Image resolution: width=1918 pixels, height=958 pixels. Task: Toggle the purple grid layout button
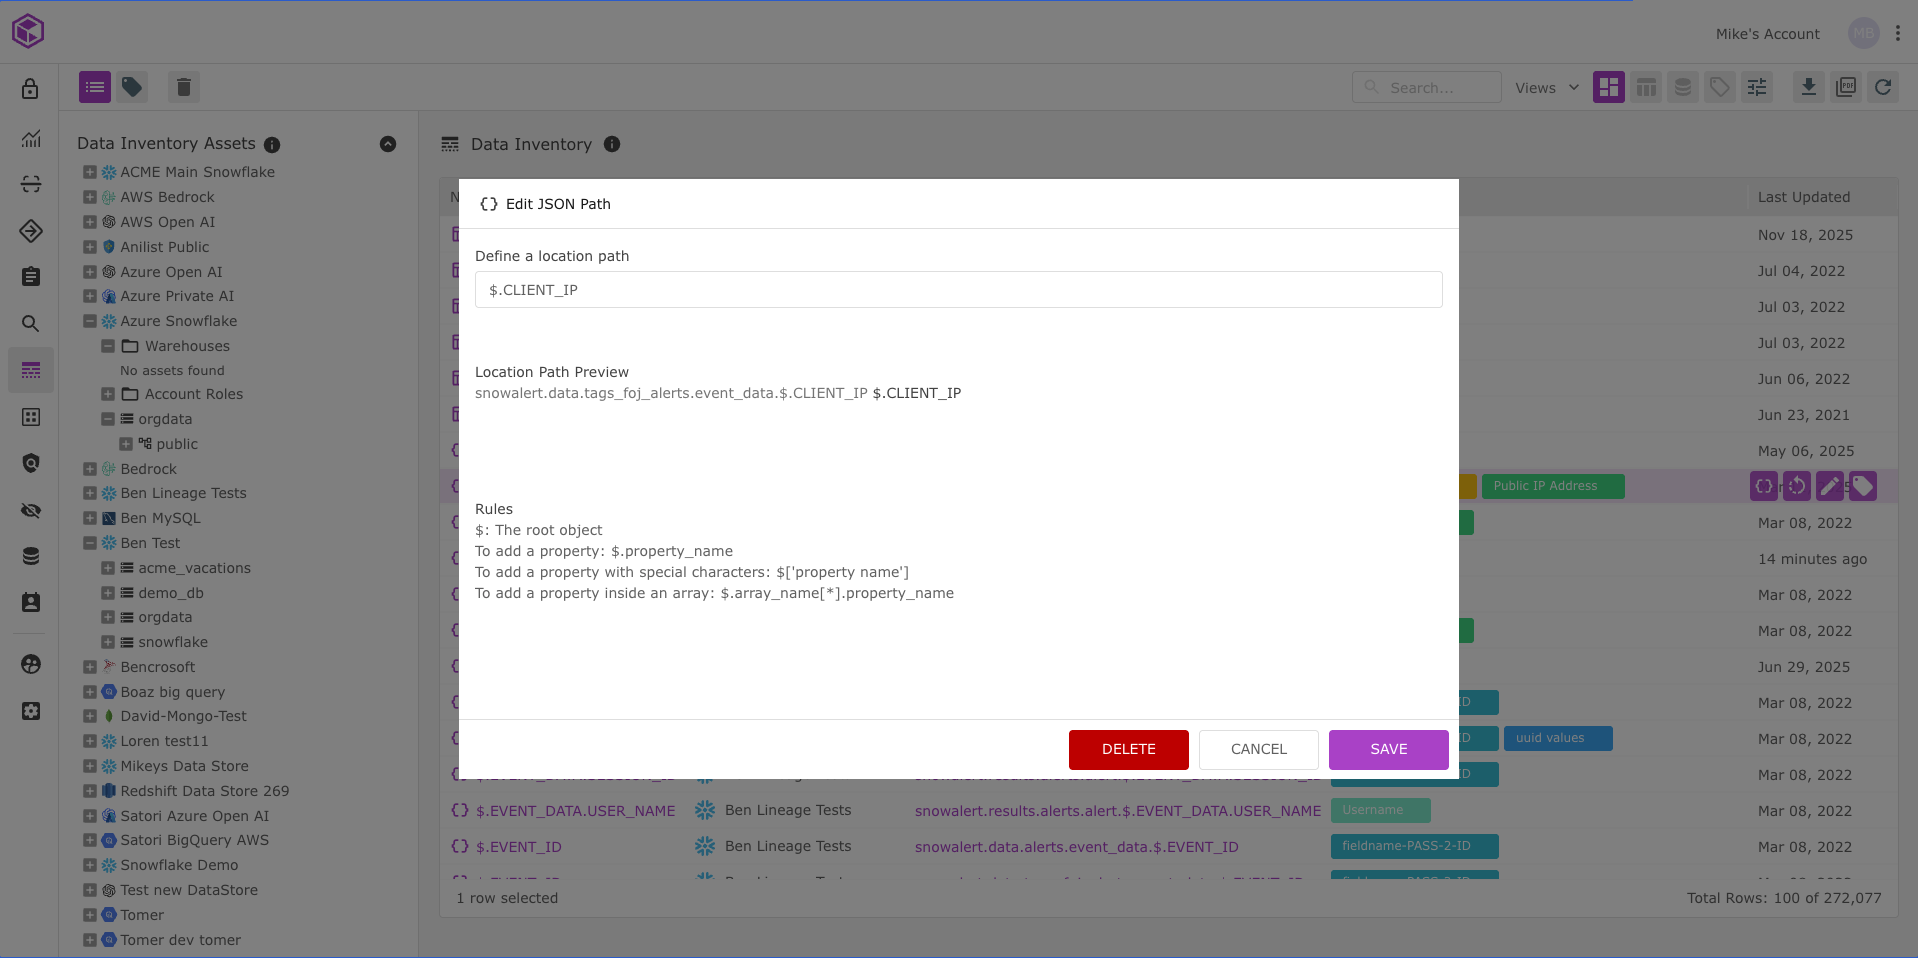(x=1608, y=88)
